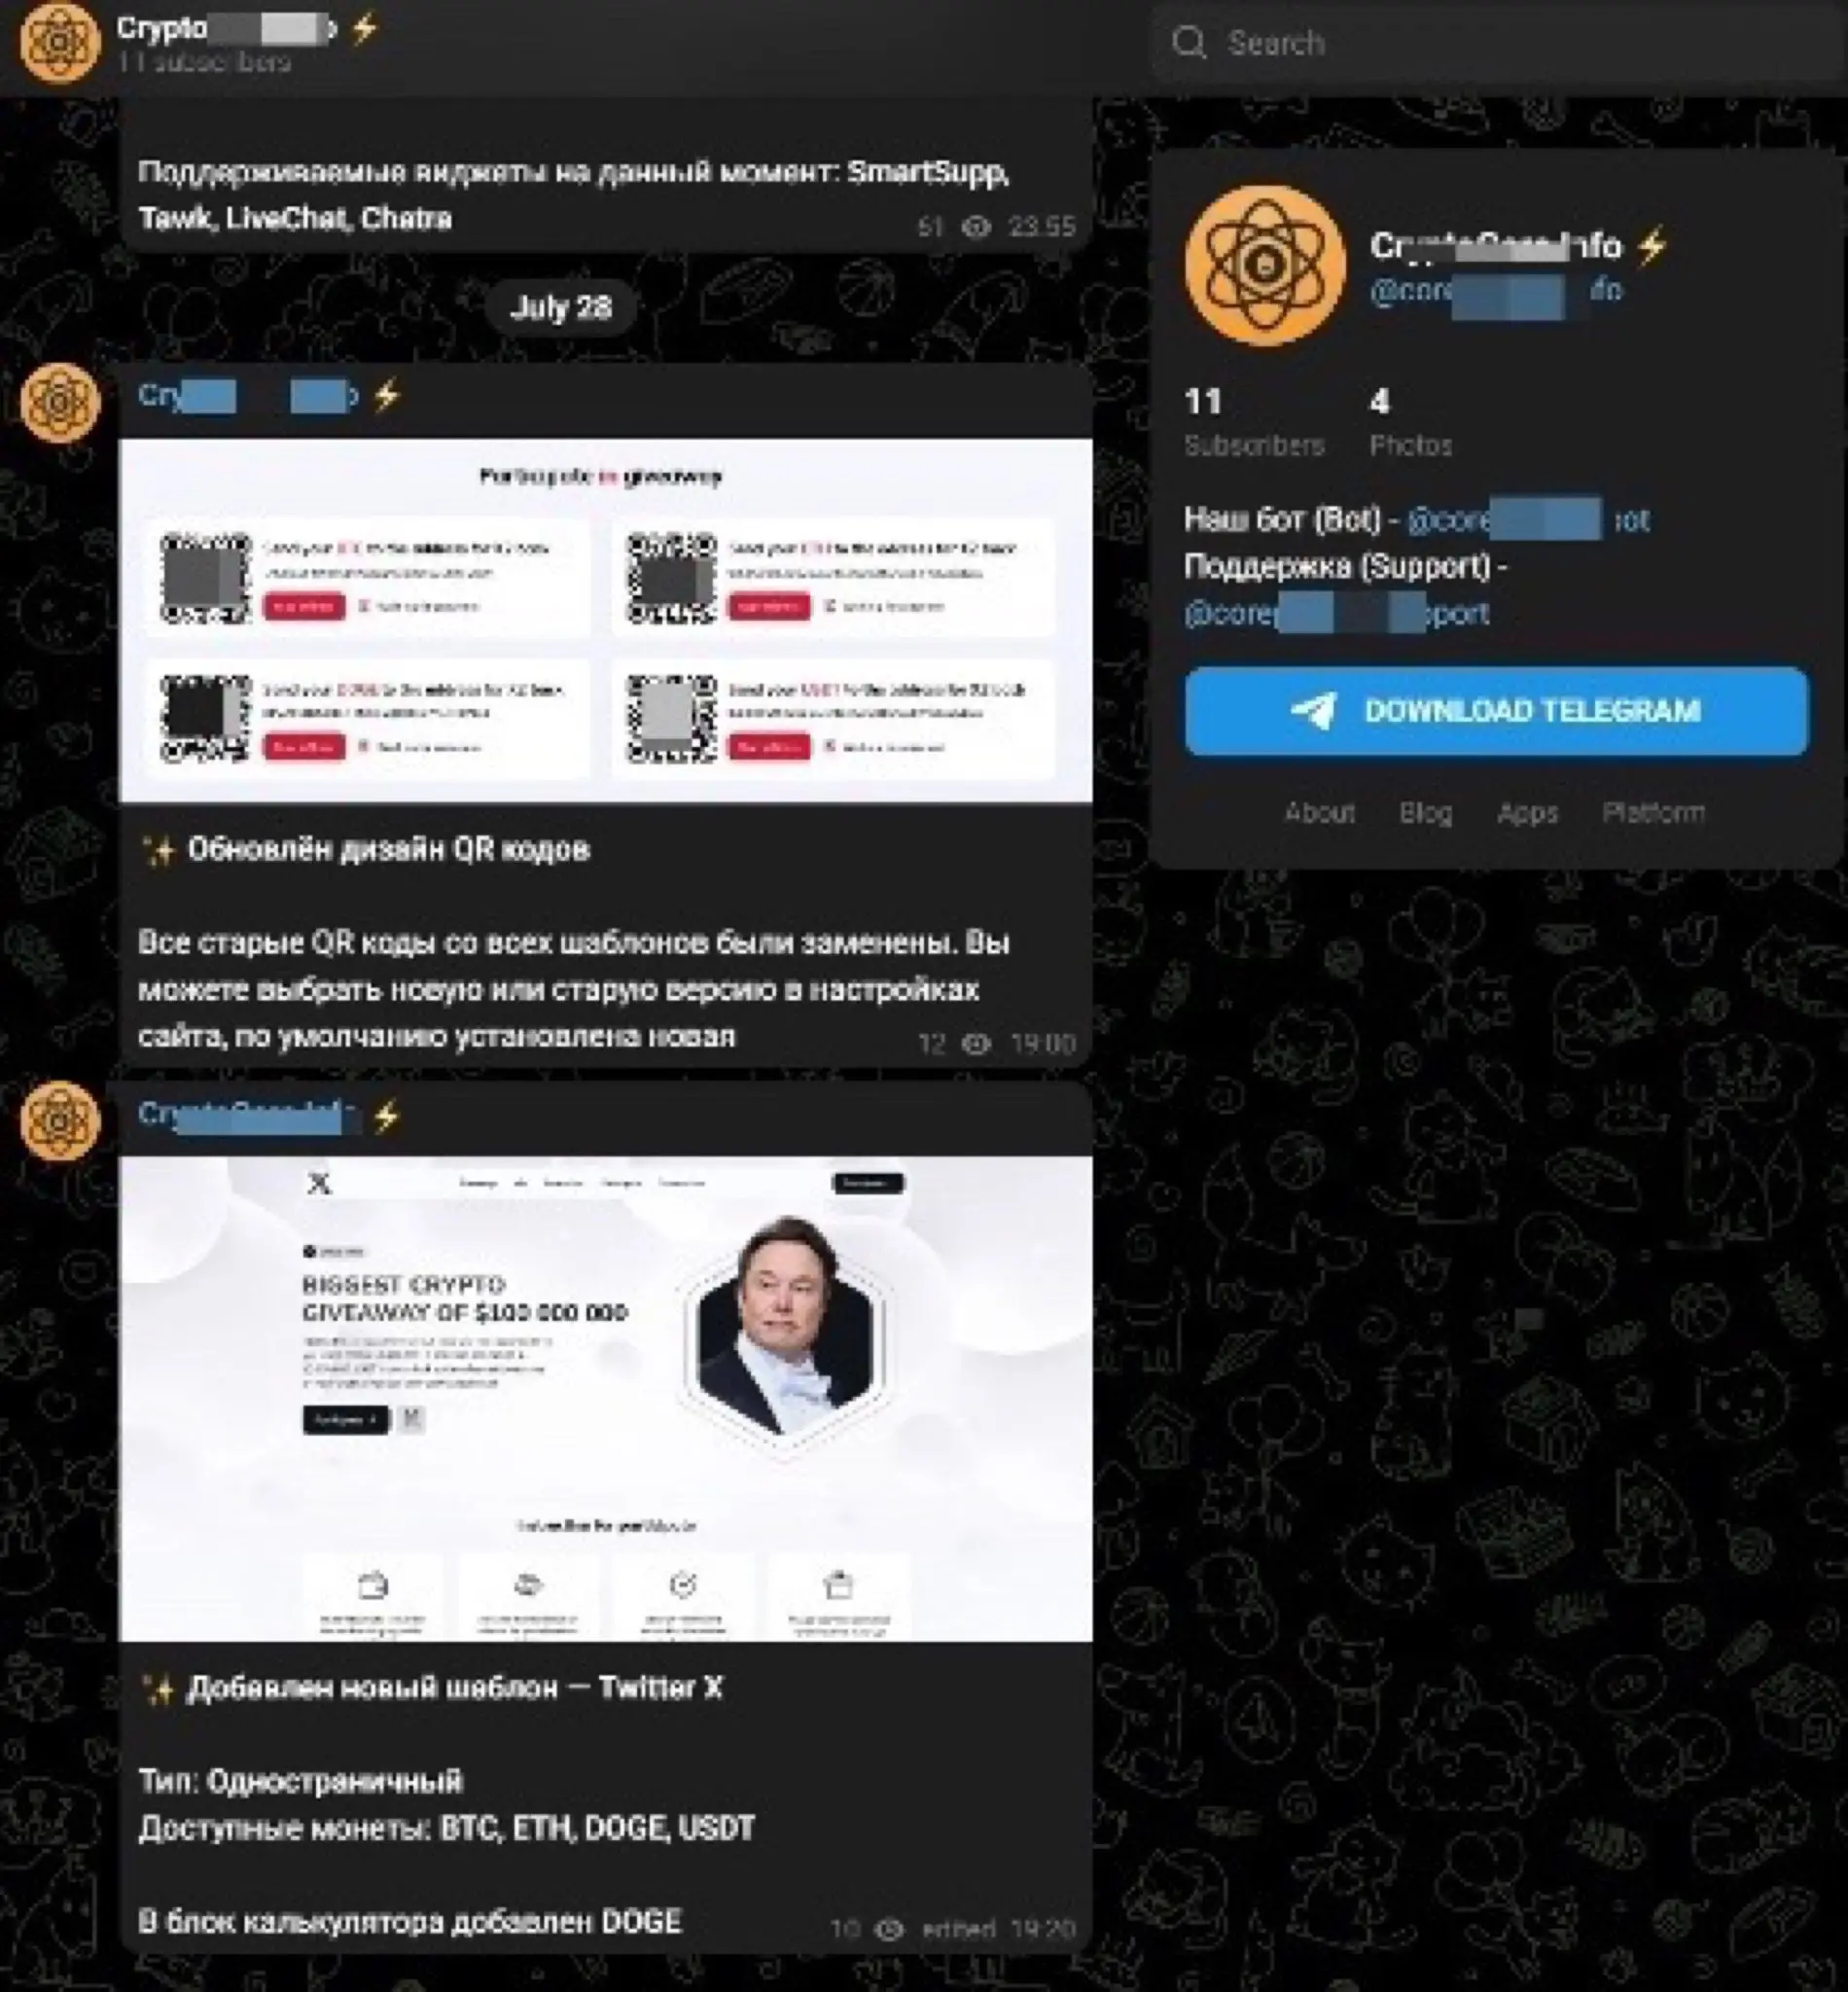Click the avatar beside the Twitter X post
Image resolution: width=1848 pixels, height=1992 pixels.
[x=60, y=1120]
